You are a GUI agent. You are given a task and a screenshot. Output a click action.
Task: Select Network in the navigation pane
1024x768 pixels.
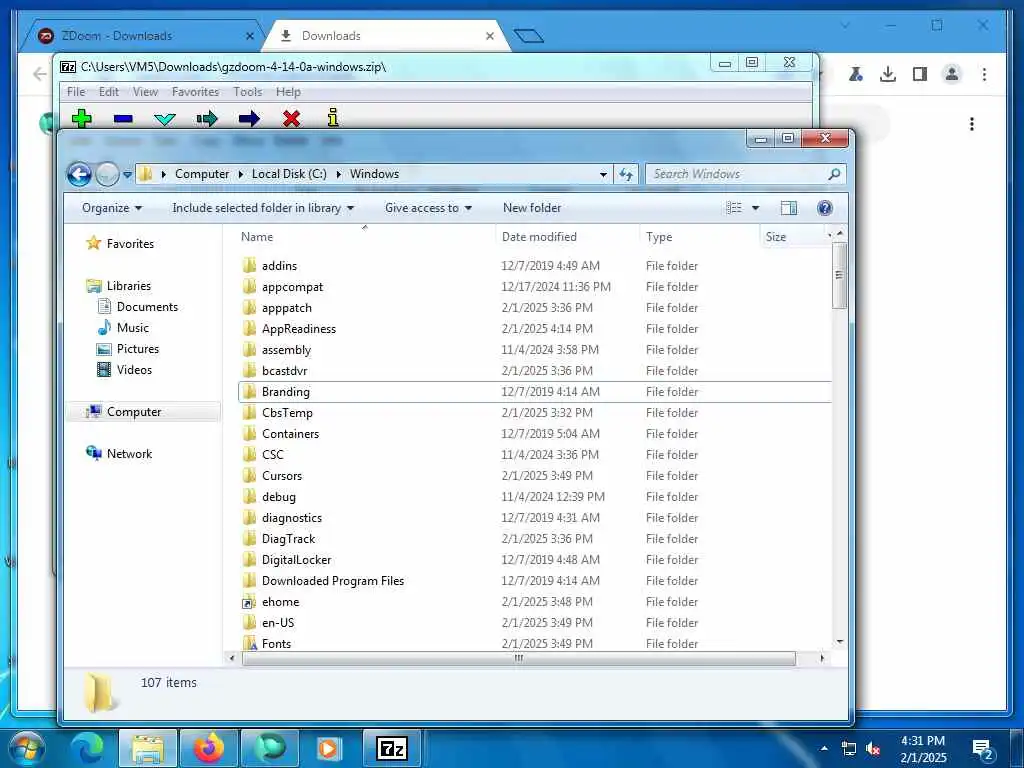[x=129, y=454]
